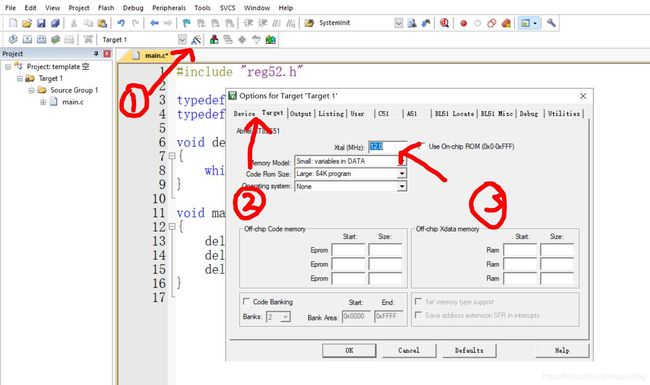This screenshot has width=650, height=385.
Task: Click the Batch Build icon
Action: point(56,39)
